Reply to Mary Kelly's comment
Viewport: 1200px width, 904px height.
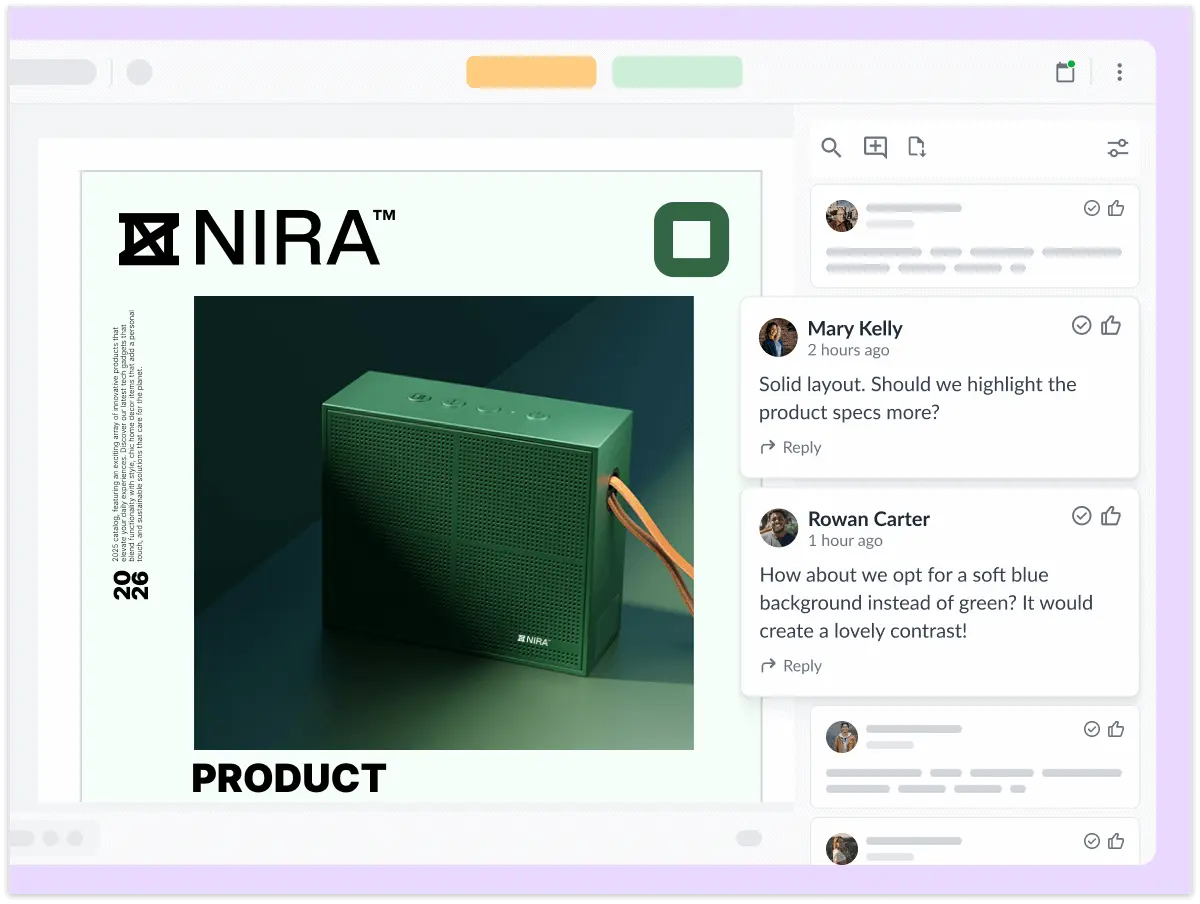(x=791, y=447)
